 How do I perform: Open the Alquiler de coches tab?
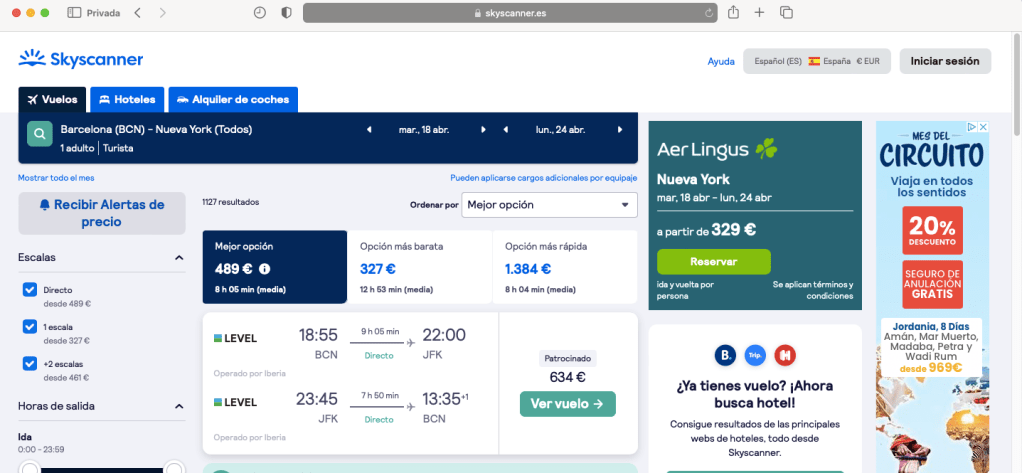pos(233,100)
